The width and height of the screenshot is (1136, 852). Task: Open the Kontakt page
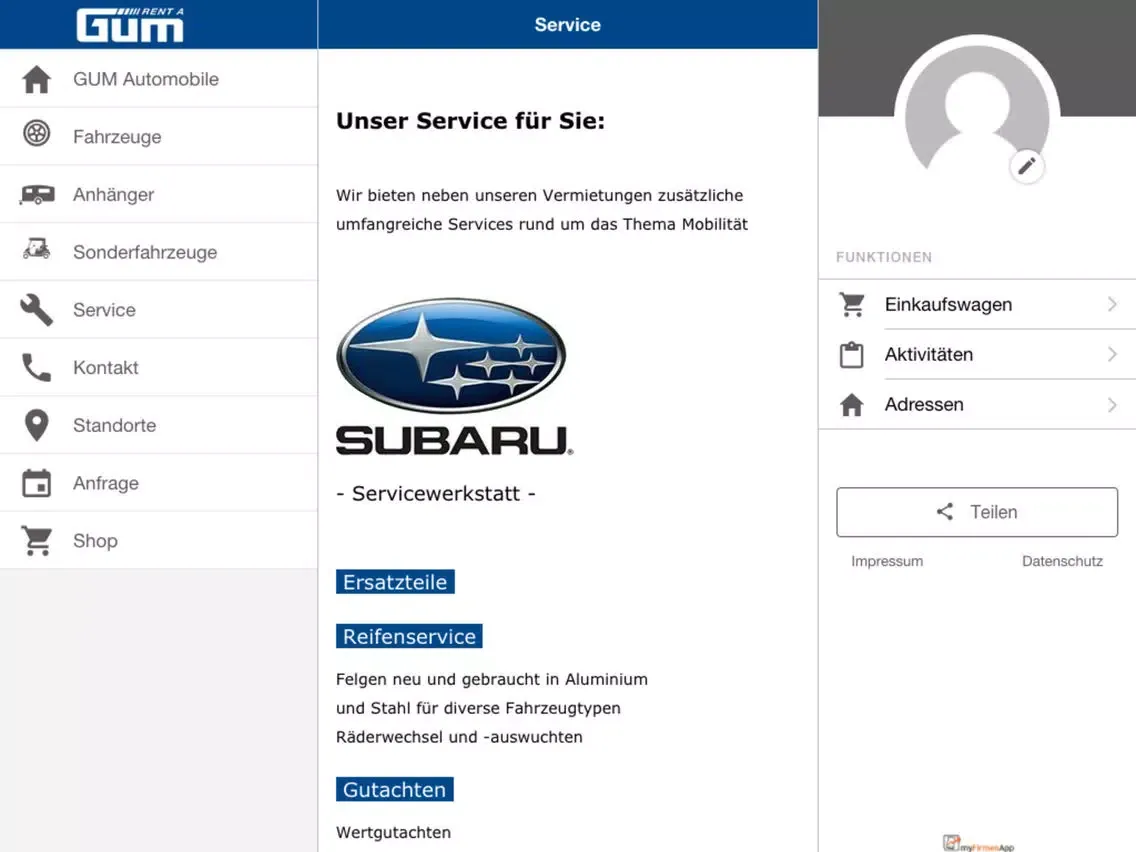tap(159, 367)
